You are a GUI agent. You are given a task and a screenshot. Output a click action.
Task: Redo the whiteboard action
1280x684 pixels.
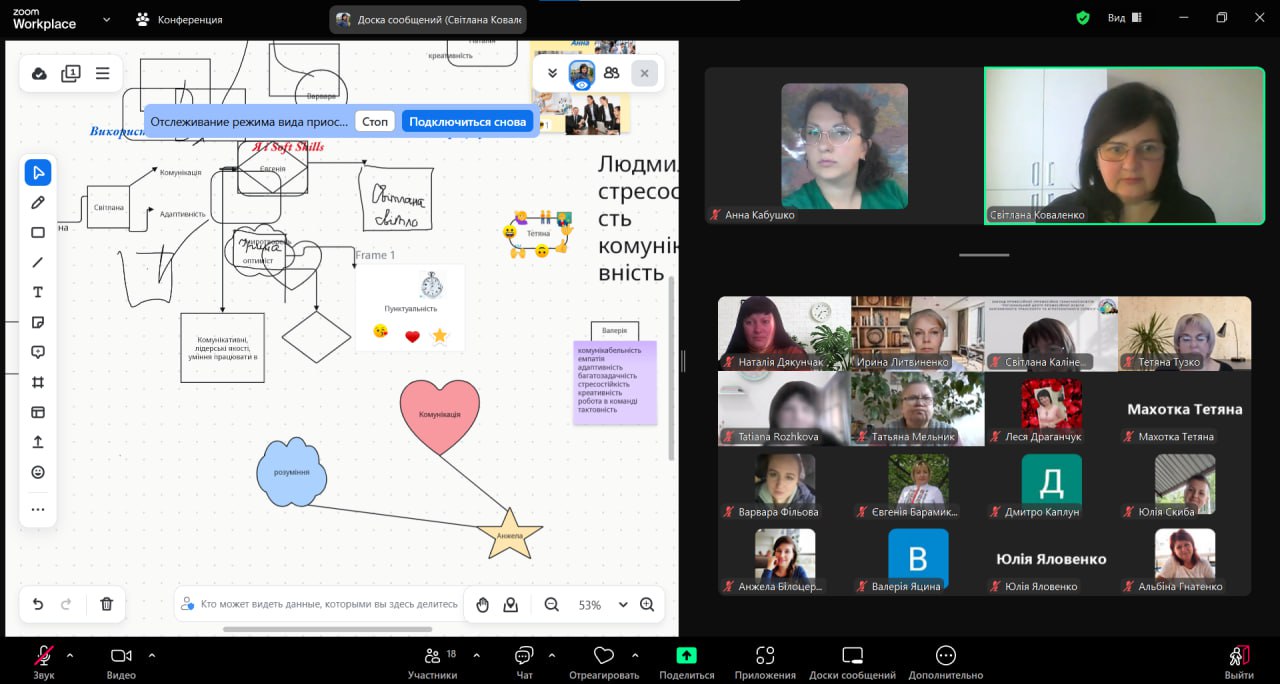click(67, 604)
